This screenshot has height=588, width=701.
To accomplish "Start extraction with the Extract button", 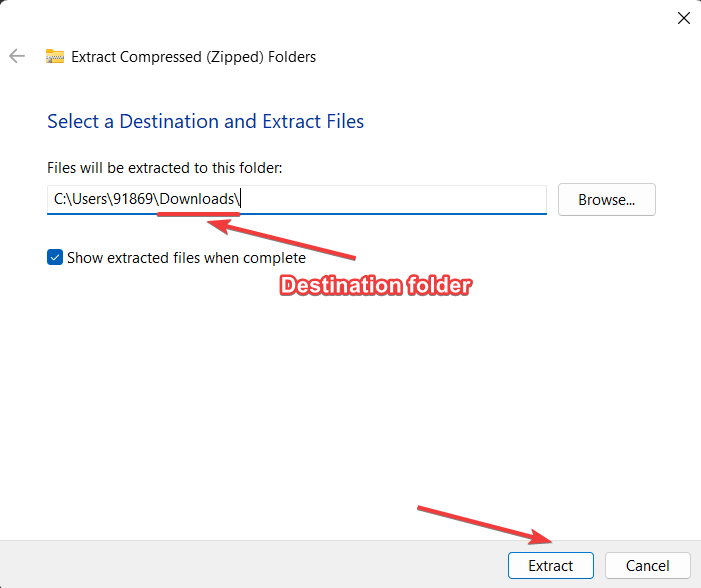I will (x=551, y=566).
